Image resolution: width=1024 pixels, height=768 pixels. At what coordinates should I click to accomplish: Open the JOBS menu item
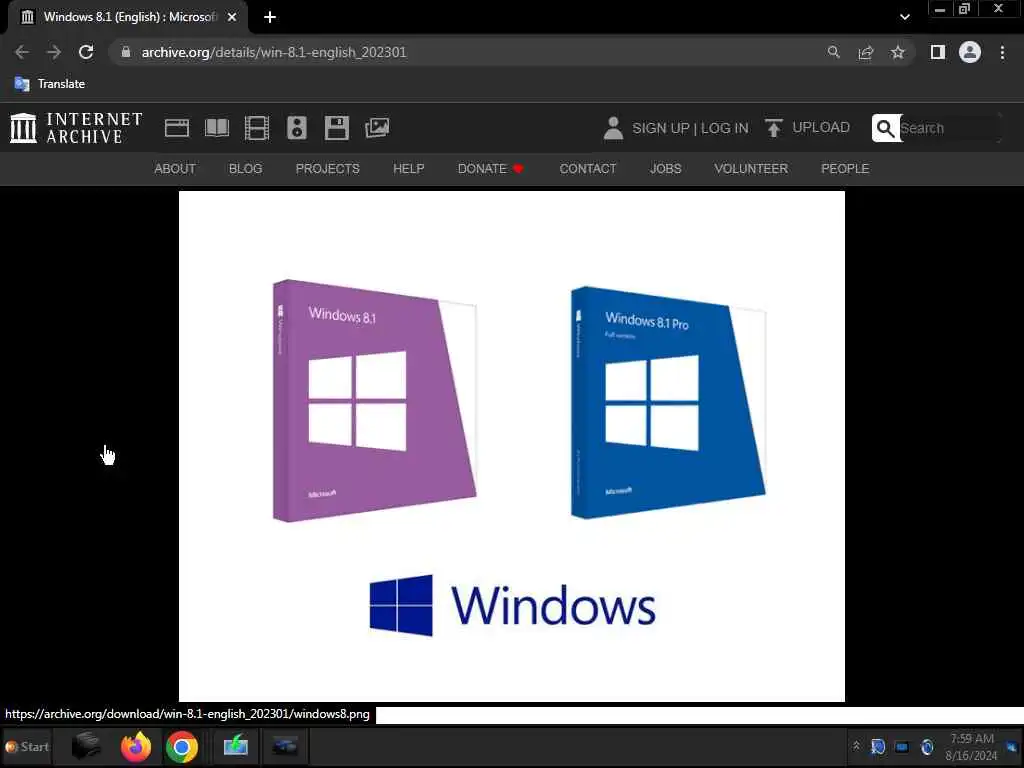[x=665, y=168]
